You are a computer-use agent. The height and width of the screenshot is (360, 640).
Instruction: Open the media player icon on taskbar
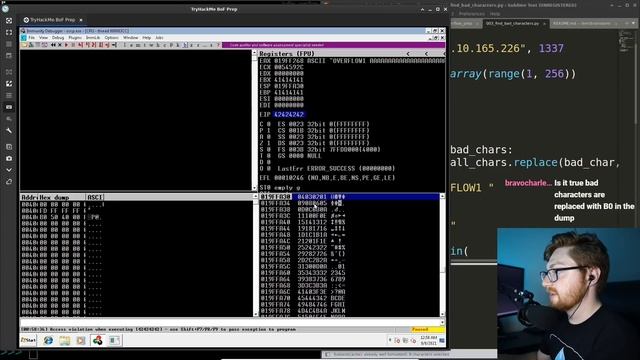pos(81,340)
